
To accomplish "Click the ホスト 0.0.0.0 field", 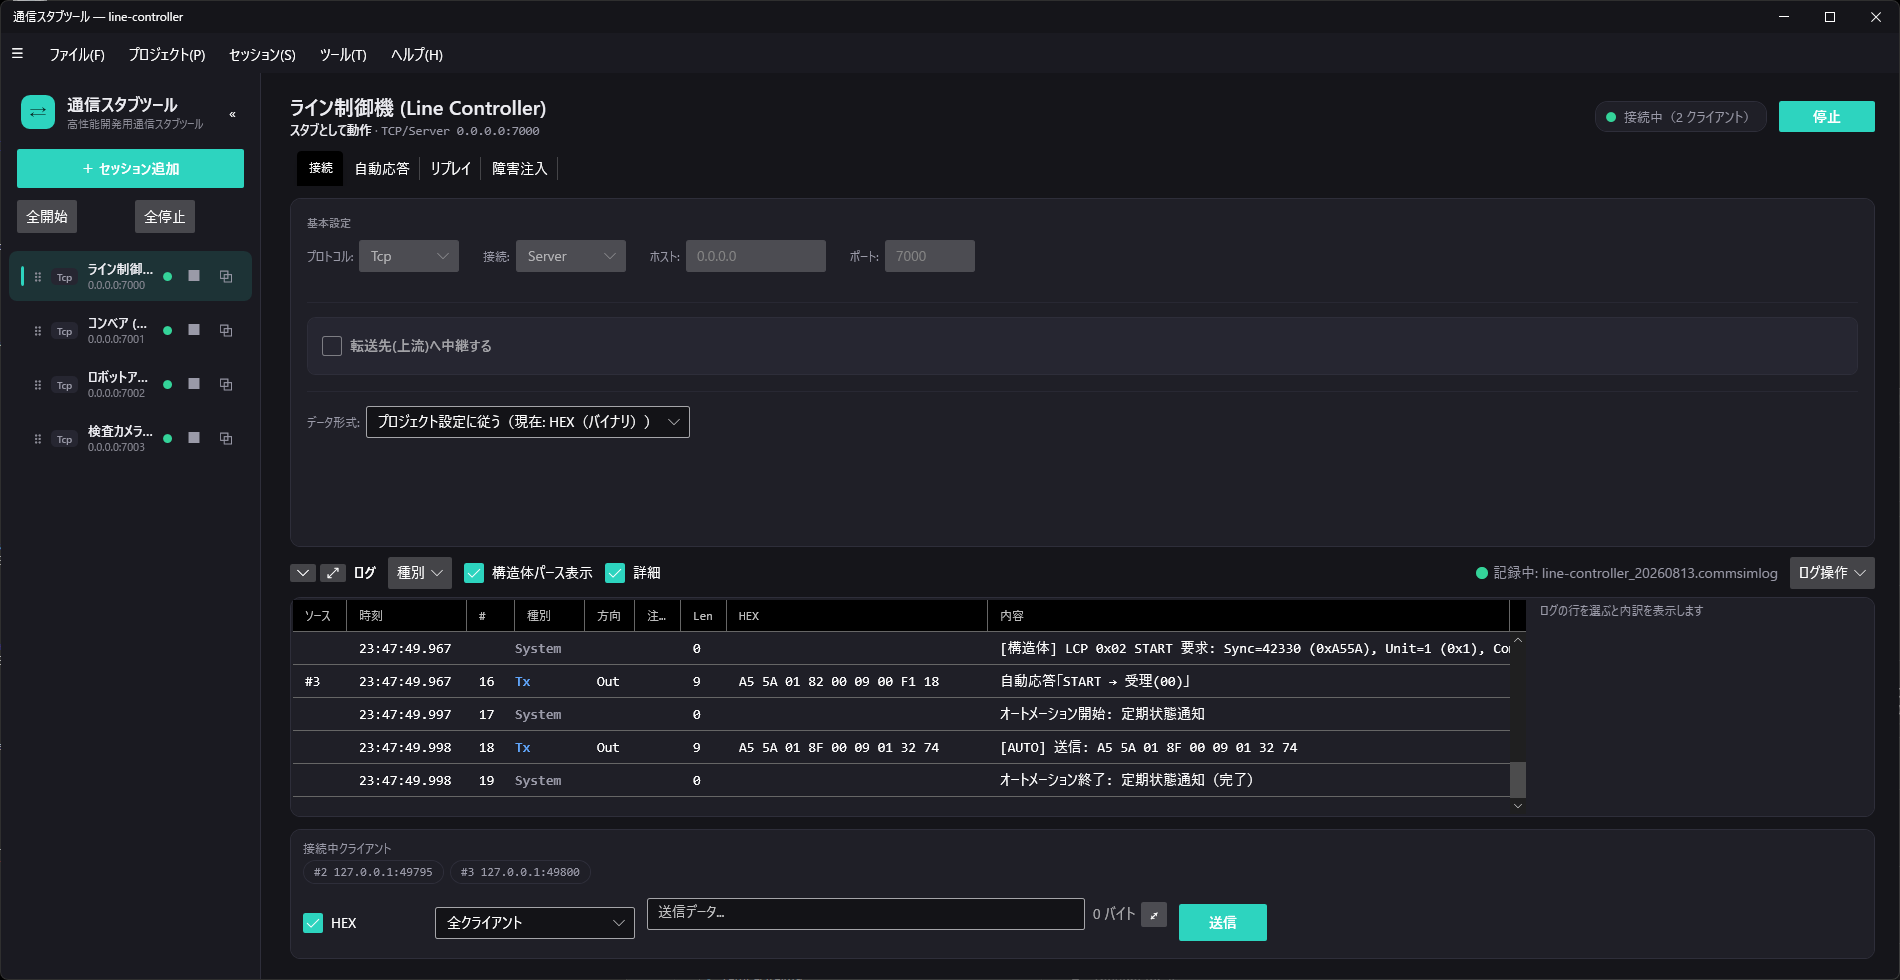I will 756,256.
